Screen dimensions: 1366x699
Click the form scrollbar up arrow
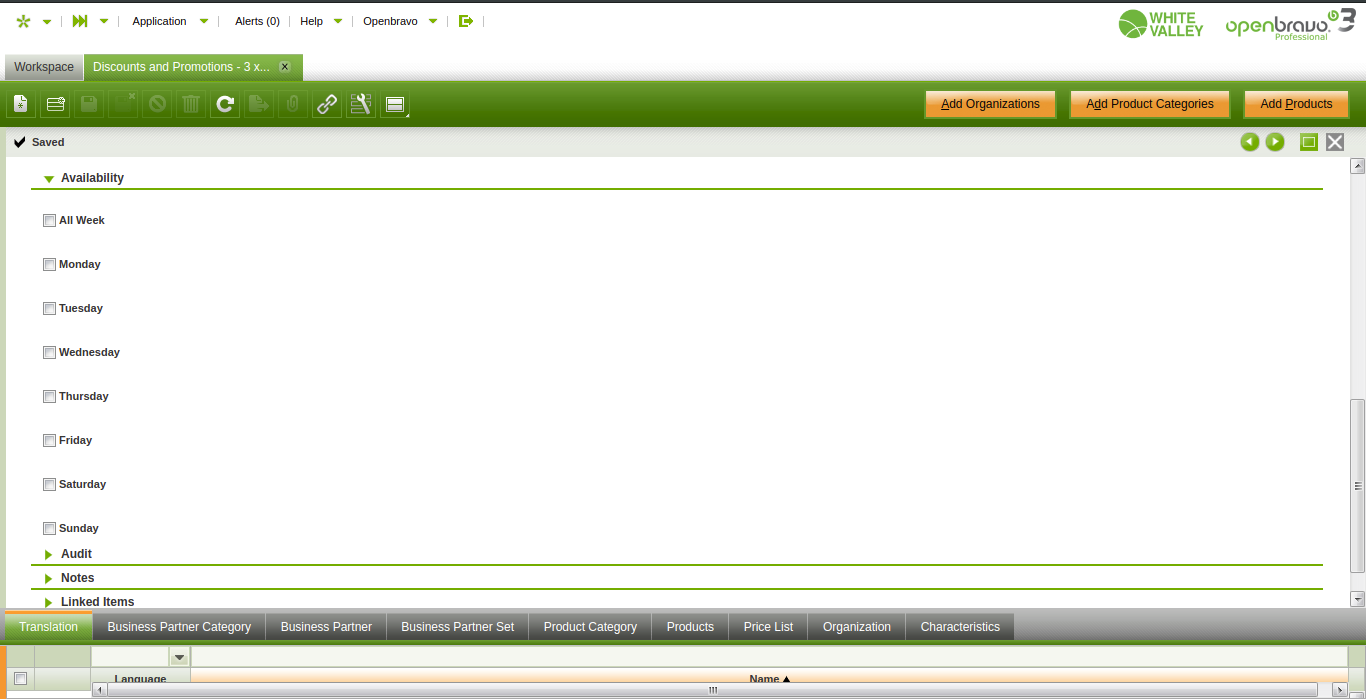pos(1357,166)
